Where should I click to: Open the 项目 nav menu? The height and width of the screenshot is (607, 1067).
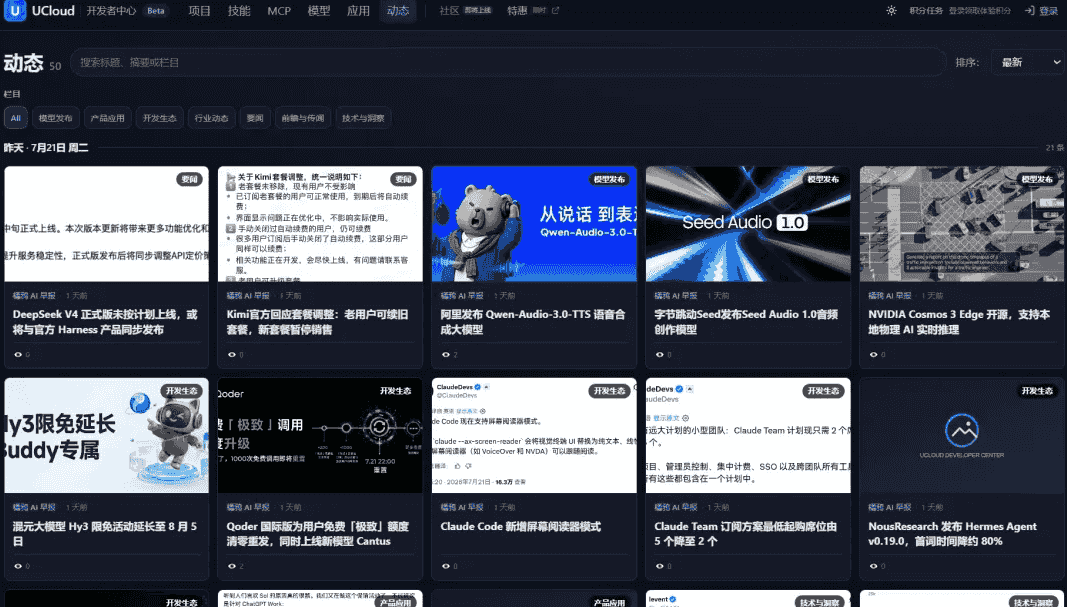coord(199,11)
